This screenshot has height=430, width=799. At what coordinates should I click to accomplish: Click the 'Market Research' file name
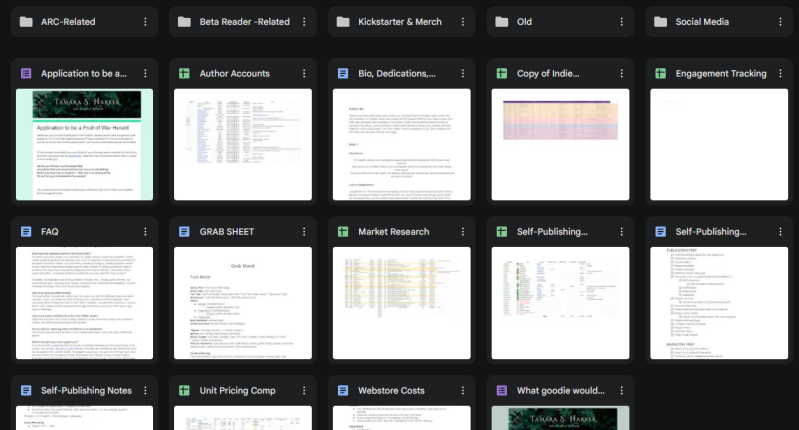[x=394, y=232]
